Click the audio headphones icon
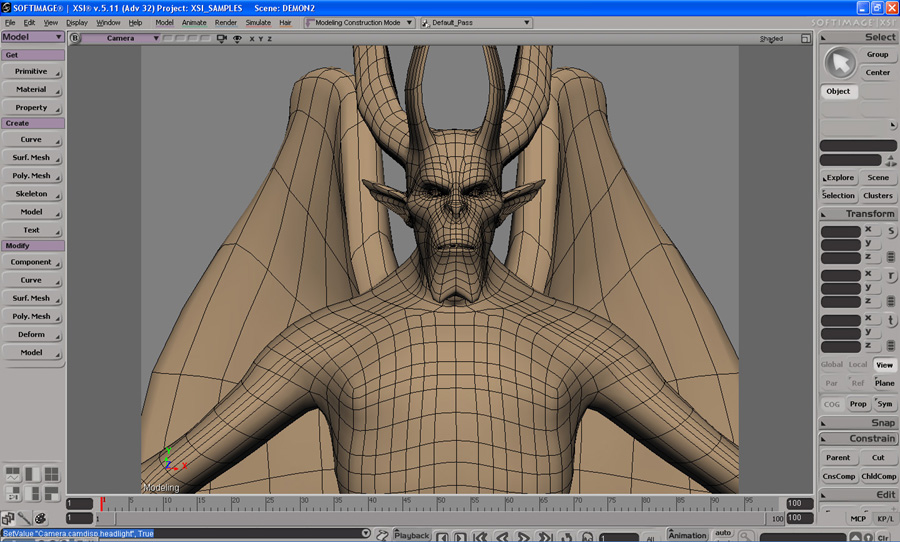 pyautogui.click(x=587, y=537)
